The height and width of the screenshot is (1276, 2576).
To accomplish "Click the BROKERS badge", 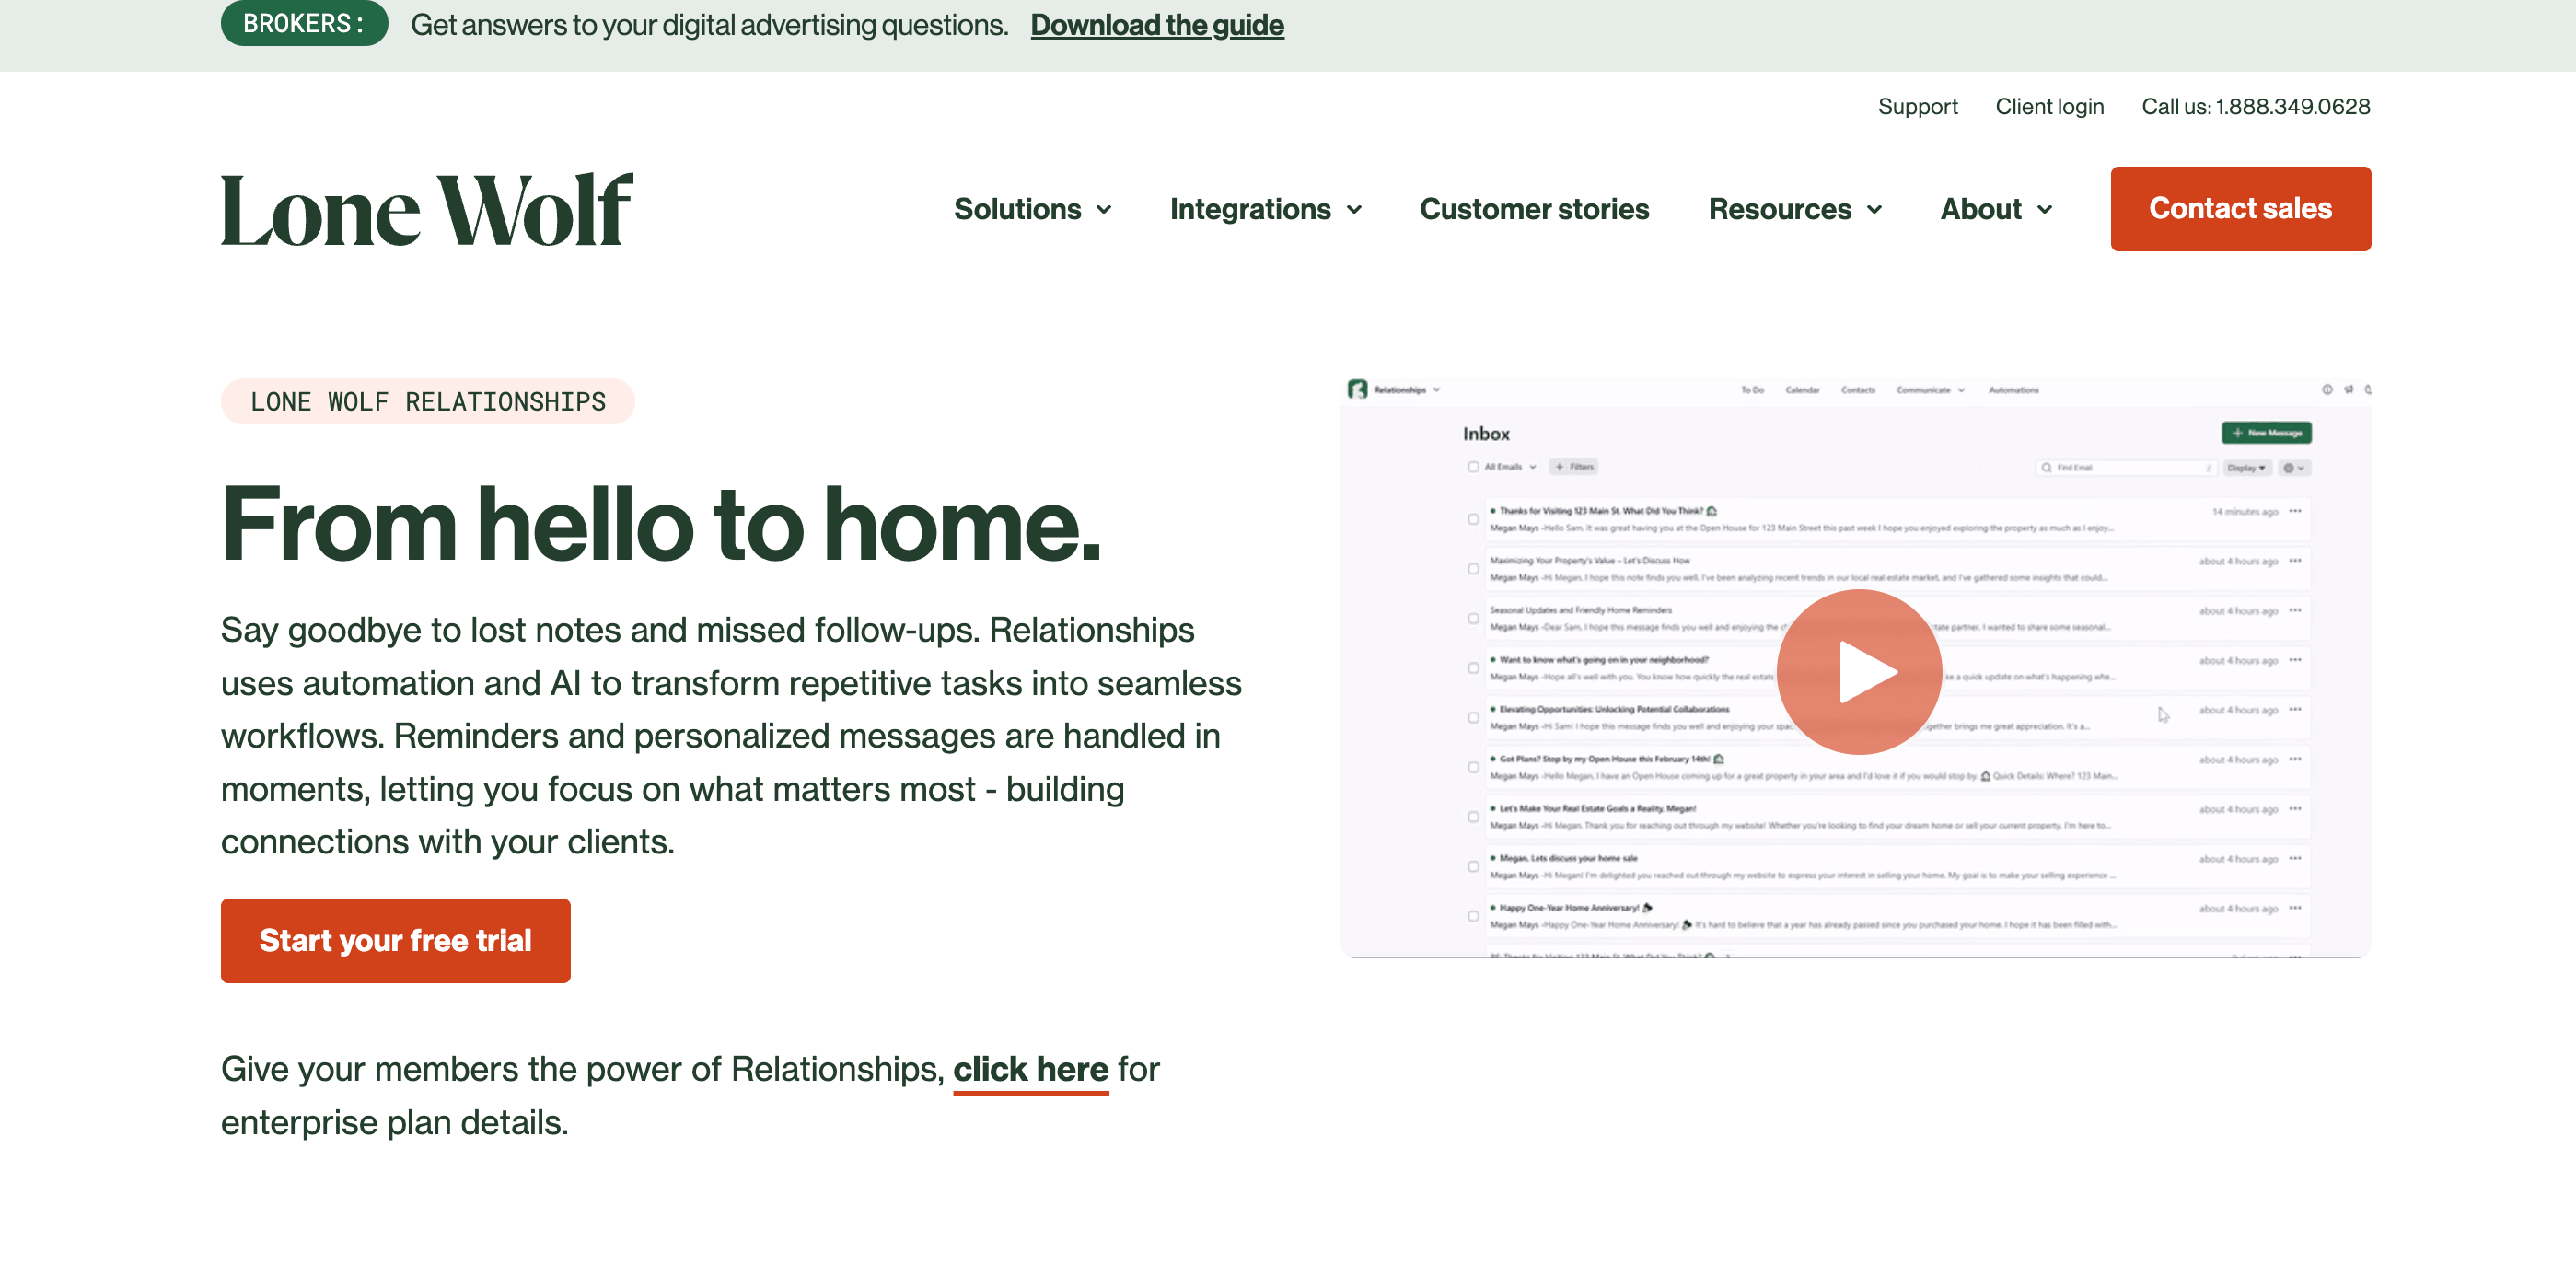I will [x=304, y=22].
